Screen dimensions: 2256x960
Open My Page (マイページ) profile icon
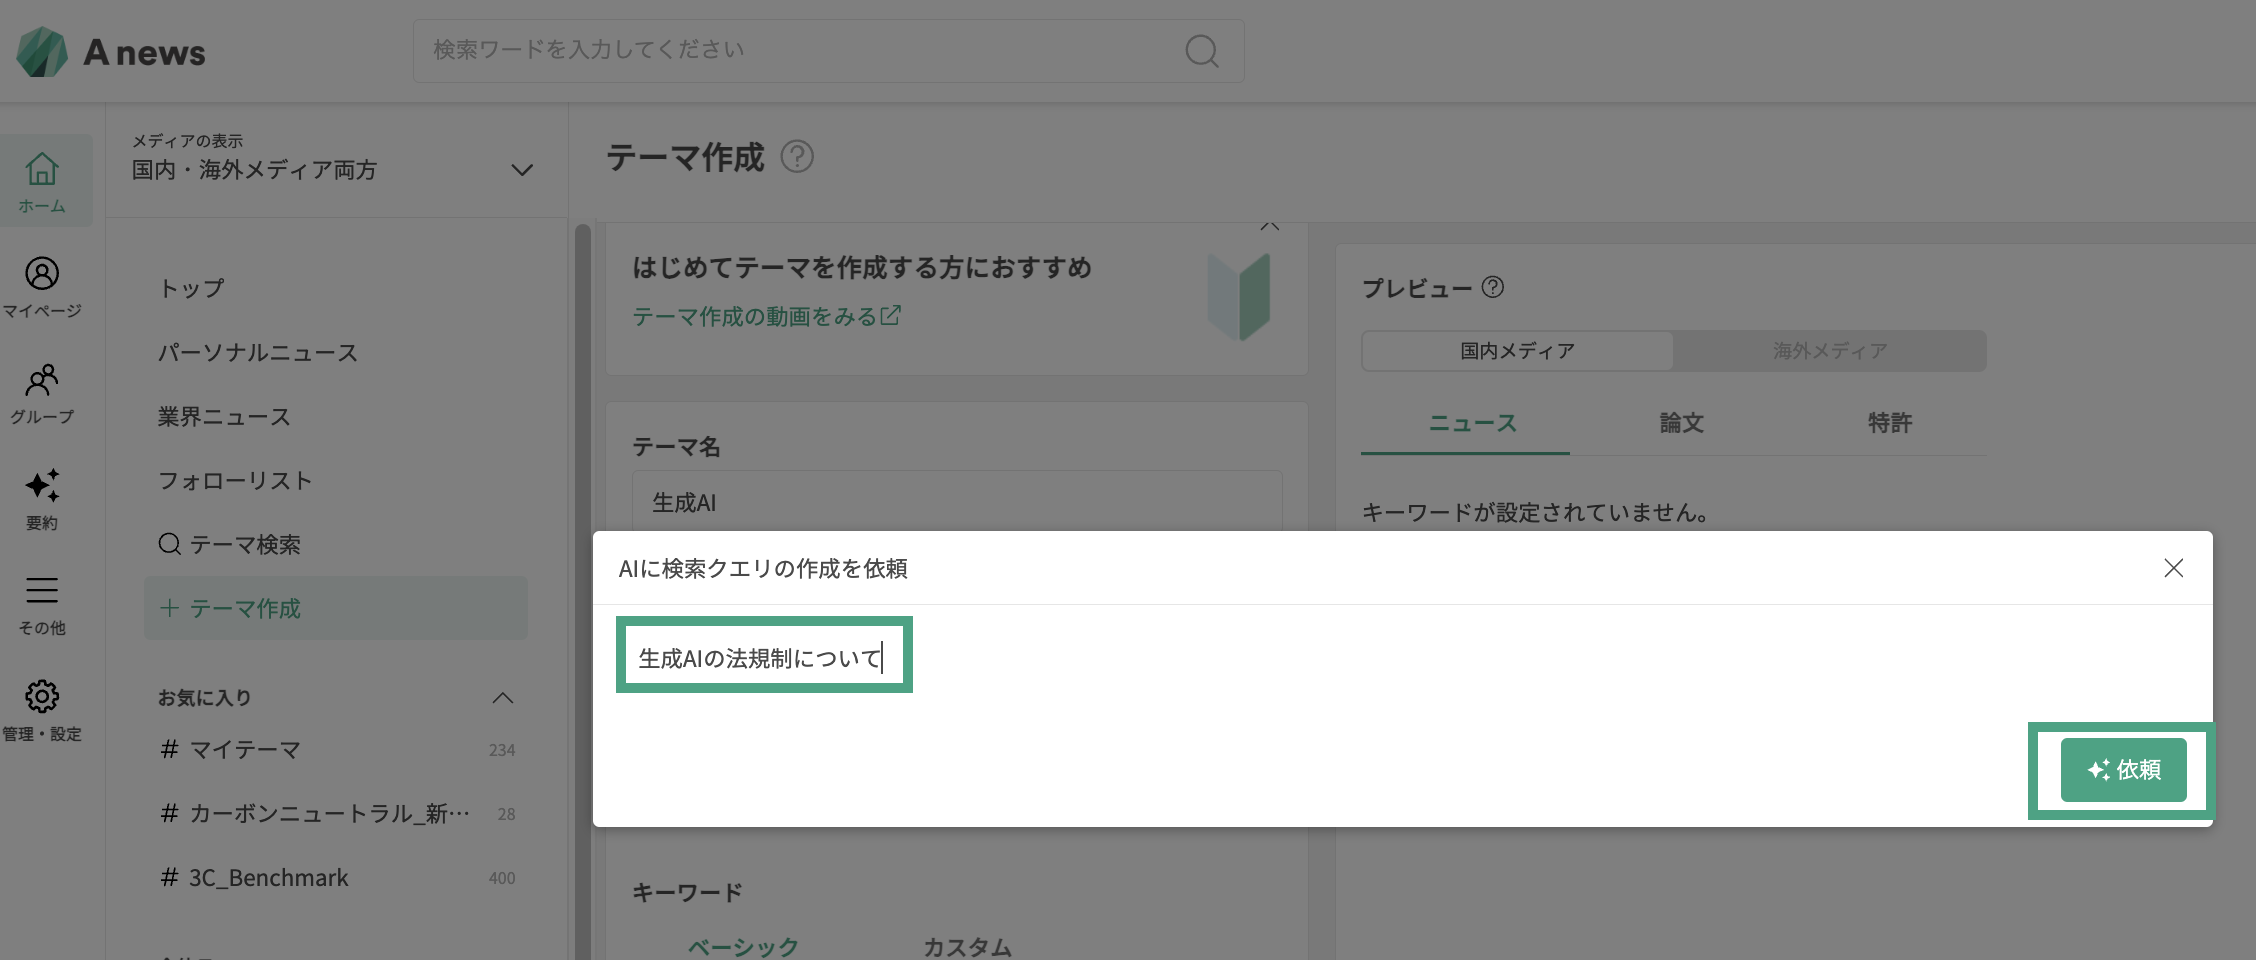(42, 274)
